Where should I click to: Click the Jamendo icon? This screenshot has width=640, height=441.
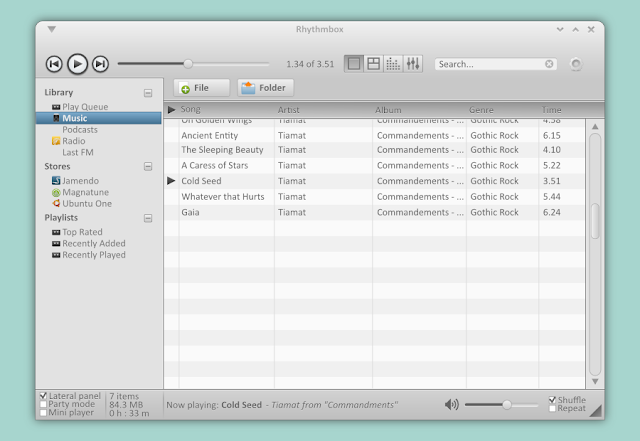click(x=56, y=180)
